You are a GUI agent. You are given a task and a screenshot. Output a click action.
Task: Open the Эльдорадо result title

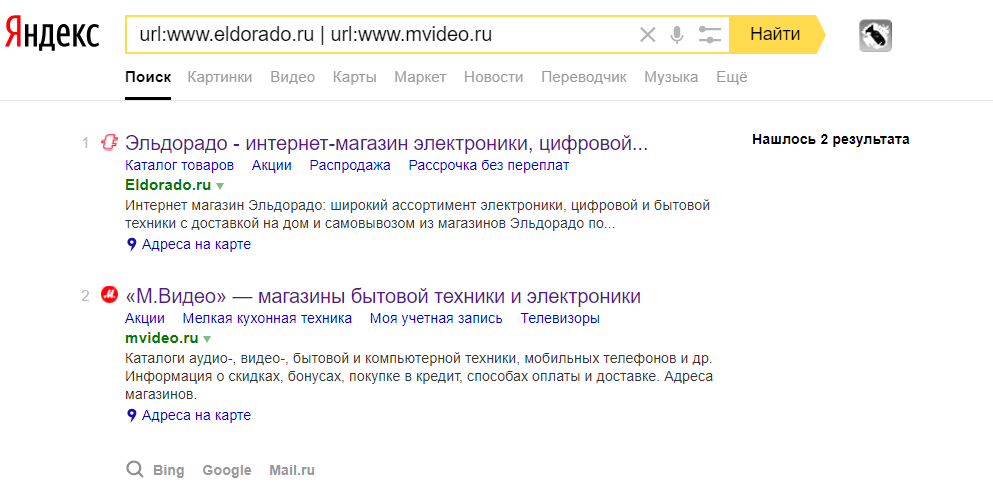(x=386, y=143)
